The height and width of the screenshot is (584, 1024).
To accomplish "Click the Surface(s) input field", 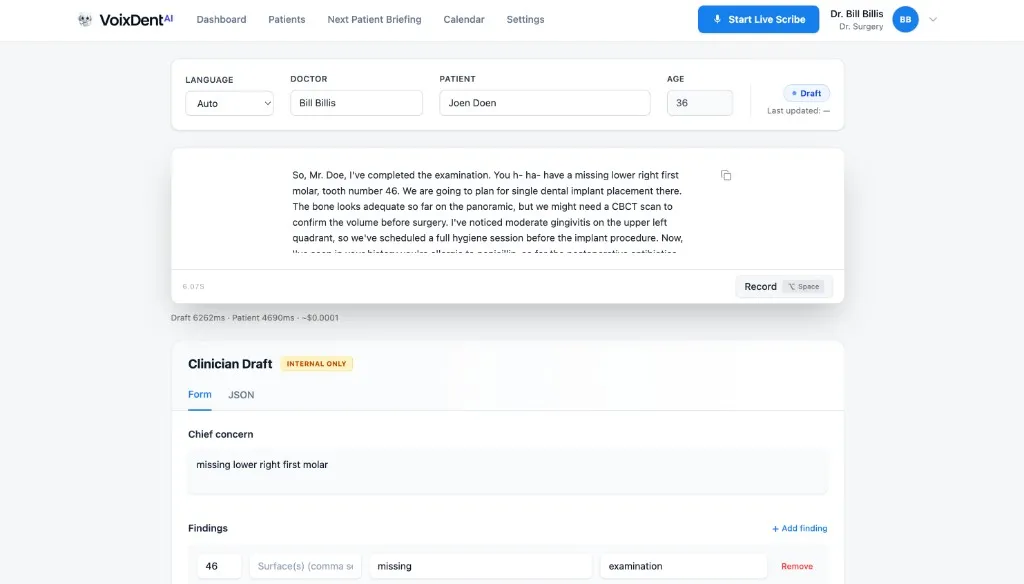I will (305, 566).
